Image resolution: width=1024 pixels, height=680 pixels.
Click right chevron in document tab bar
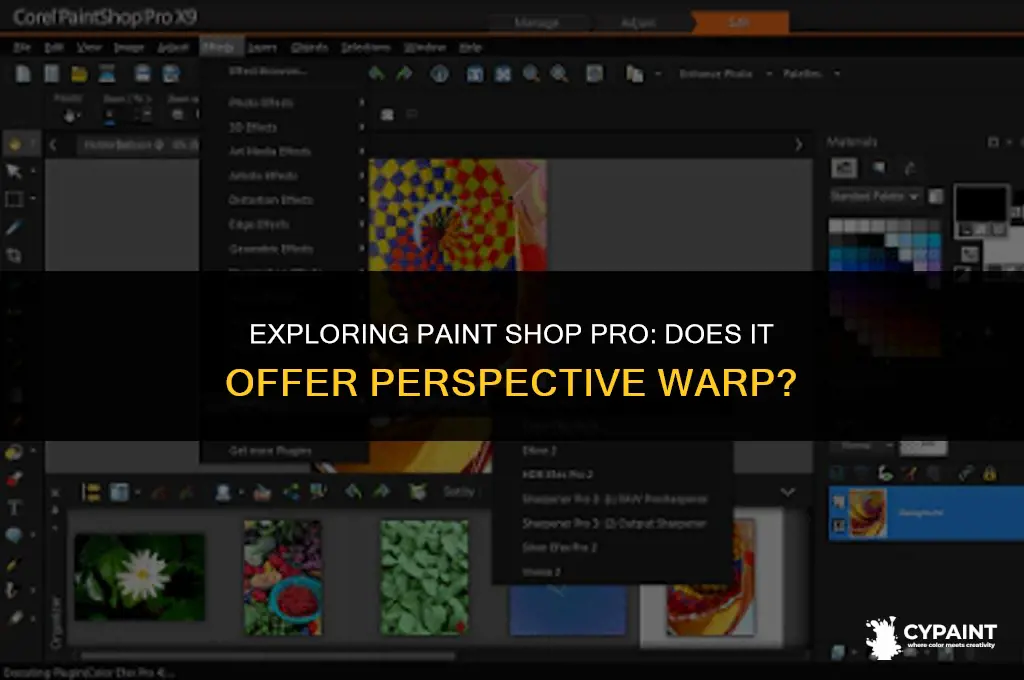coord(798,144)
